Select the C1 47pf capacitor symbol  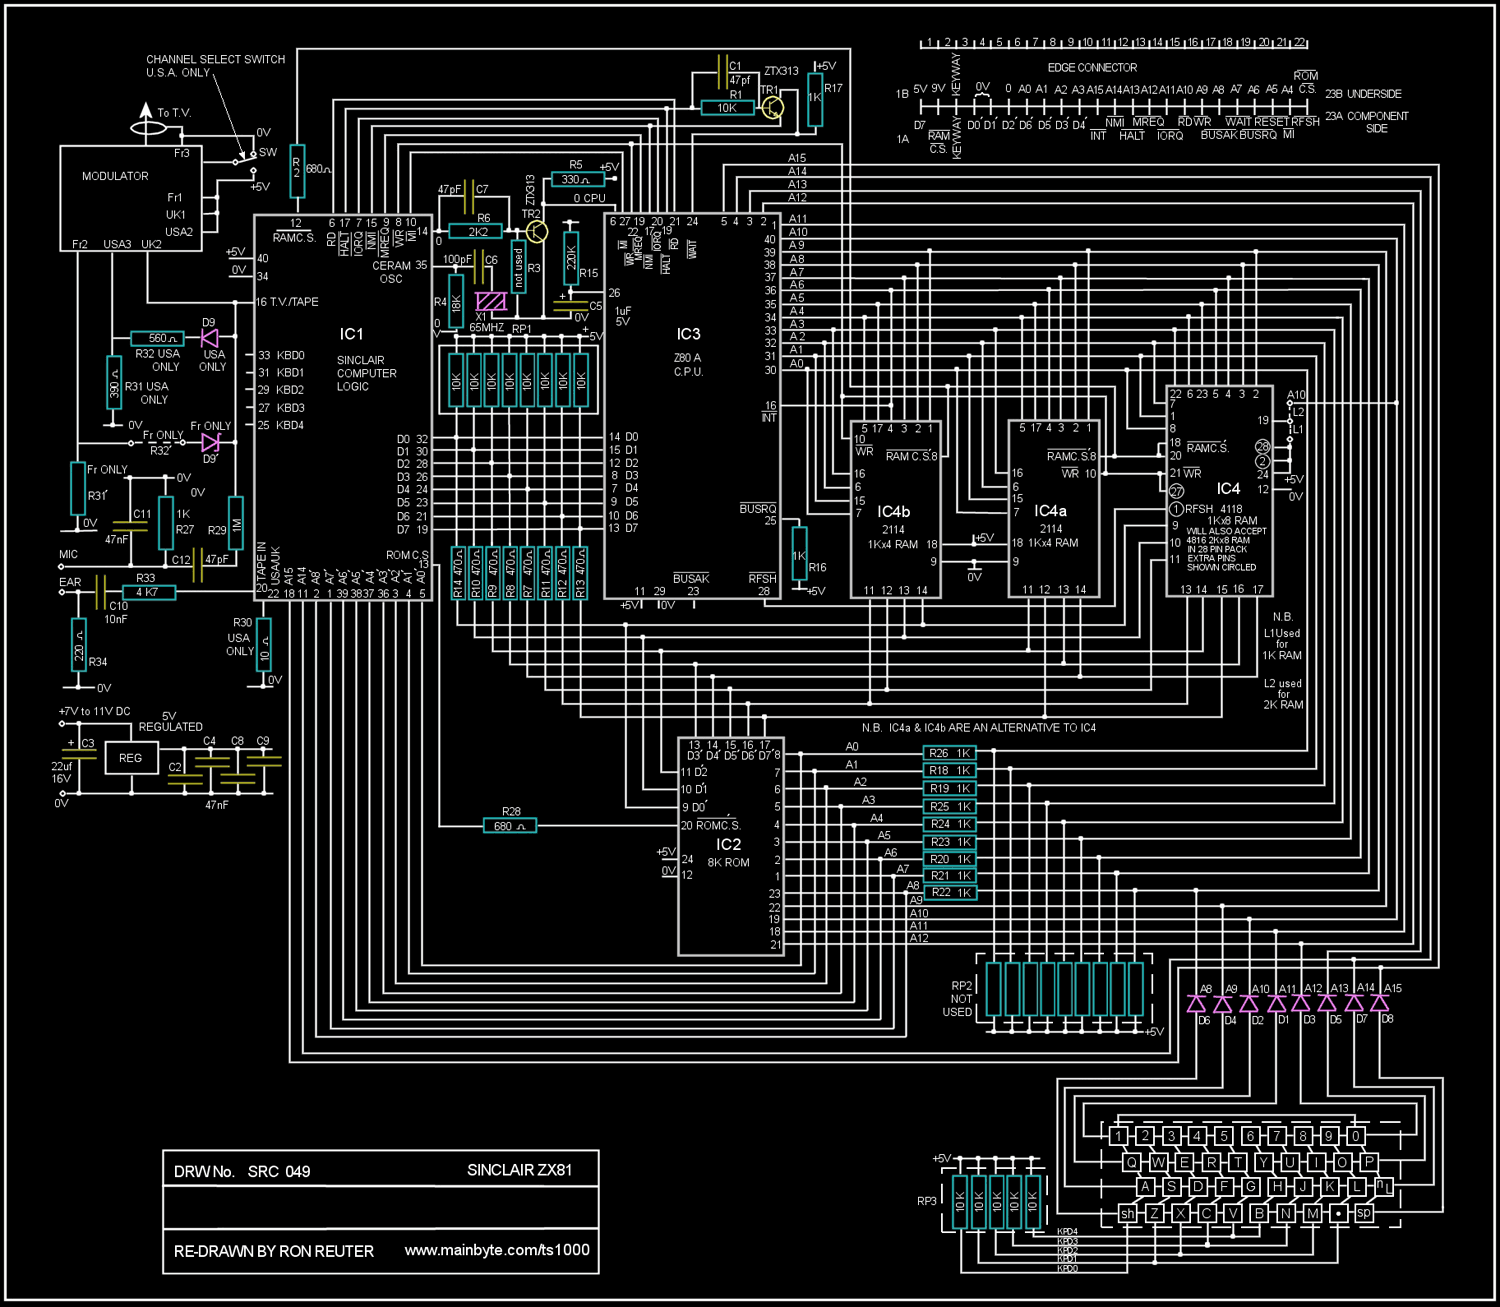tap(722, 72)
